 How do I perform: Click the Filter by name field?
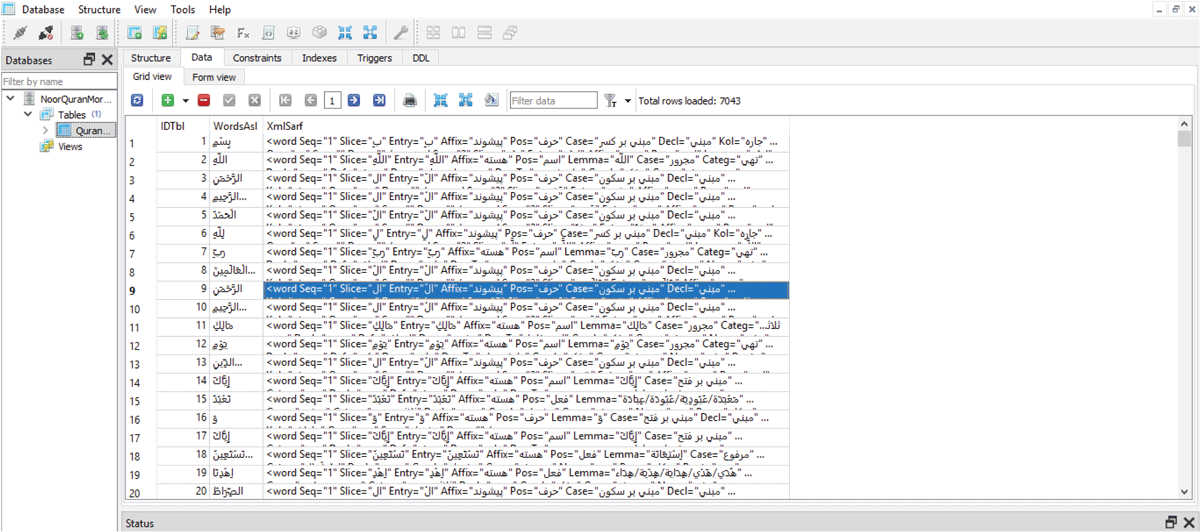tap(58, 81)
